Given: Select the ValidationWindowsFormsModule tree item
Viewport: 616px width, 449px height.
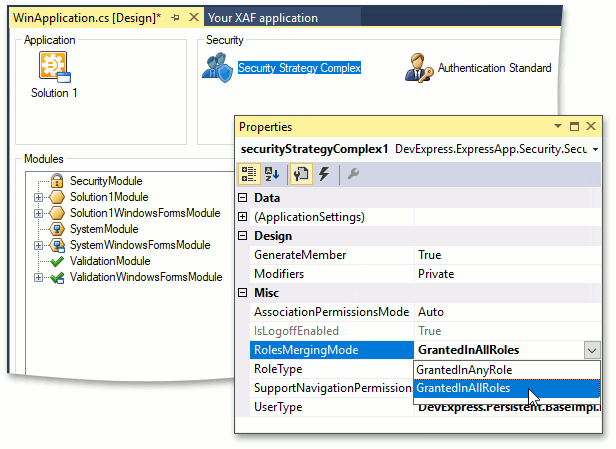Looking at the screenshot, I should point(146,277).
